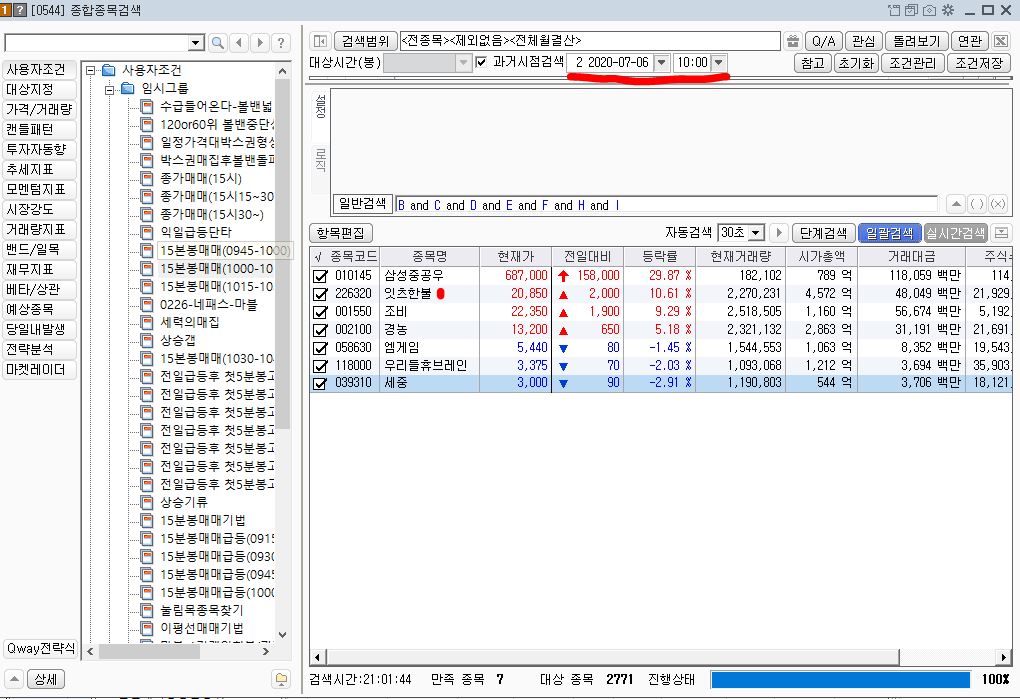The height and width of the screenshot is (699, 1020).
Task: Select the 마켓레이더 category tab
Action: coord(39,370)
